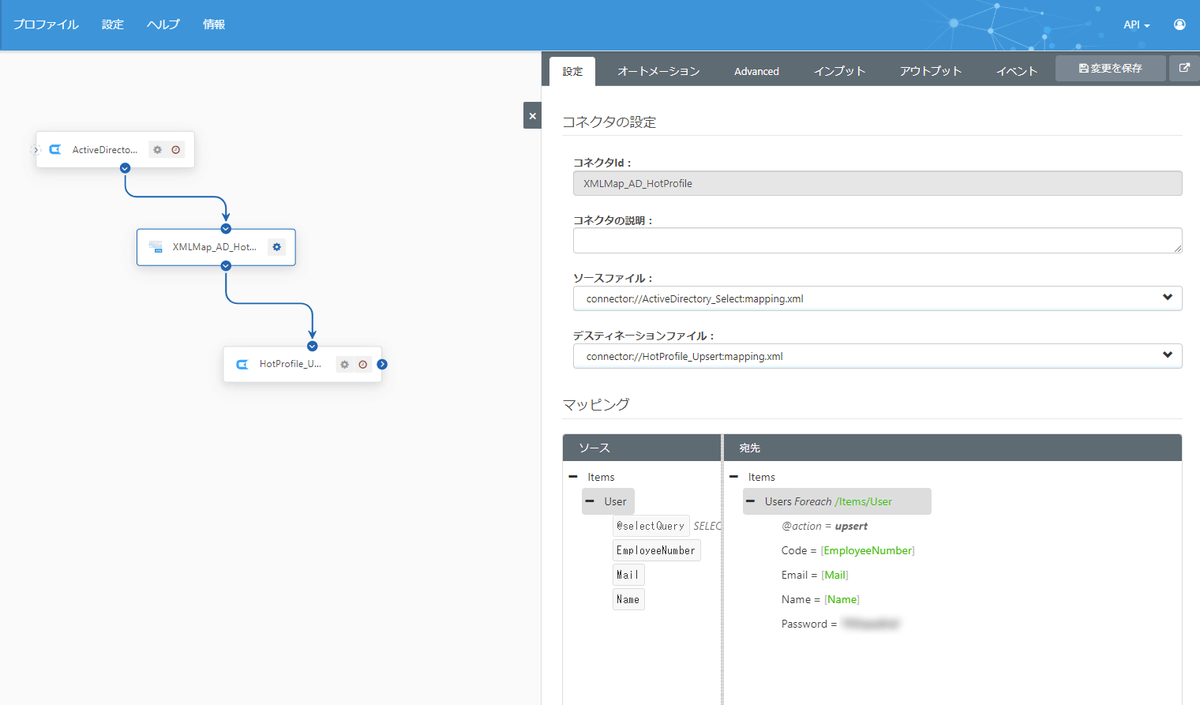The image size is (1200, 705).
Task: Open the 設定 menu in top bar
Action: 113,24
